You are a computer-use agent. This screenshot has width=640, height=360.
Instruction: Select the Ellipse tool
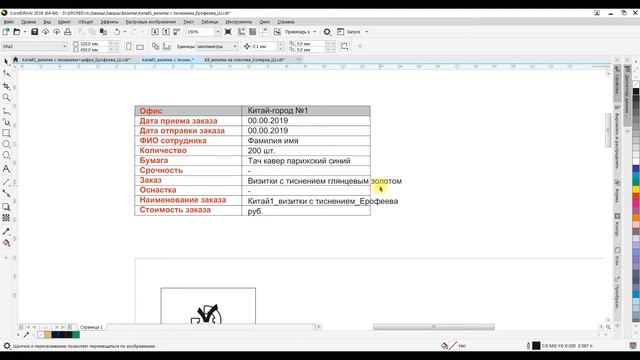point(6,144)
